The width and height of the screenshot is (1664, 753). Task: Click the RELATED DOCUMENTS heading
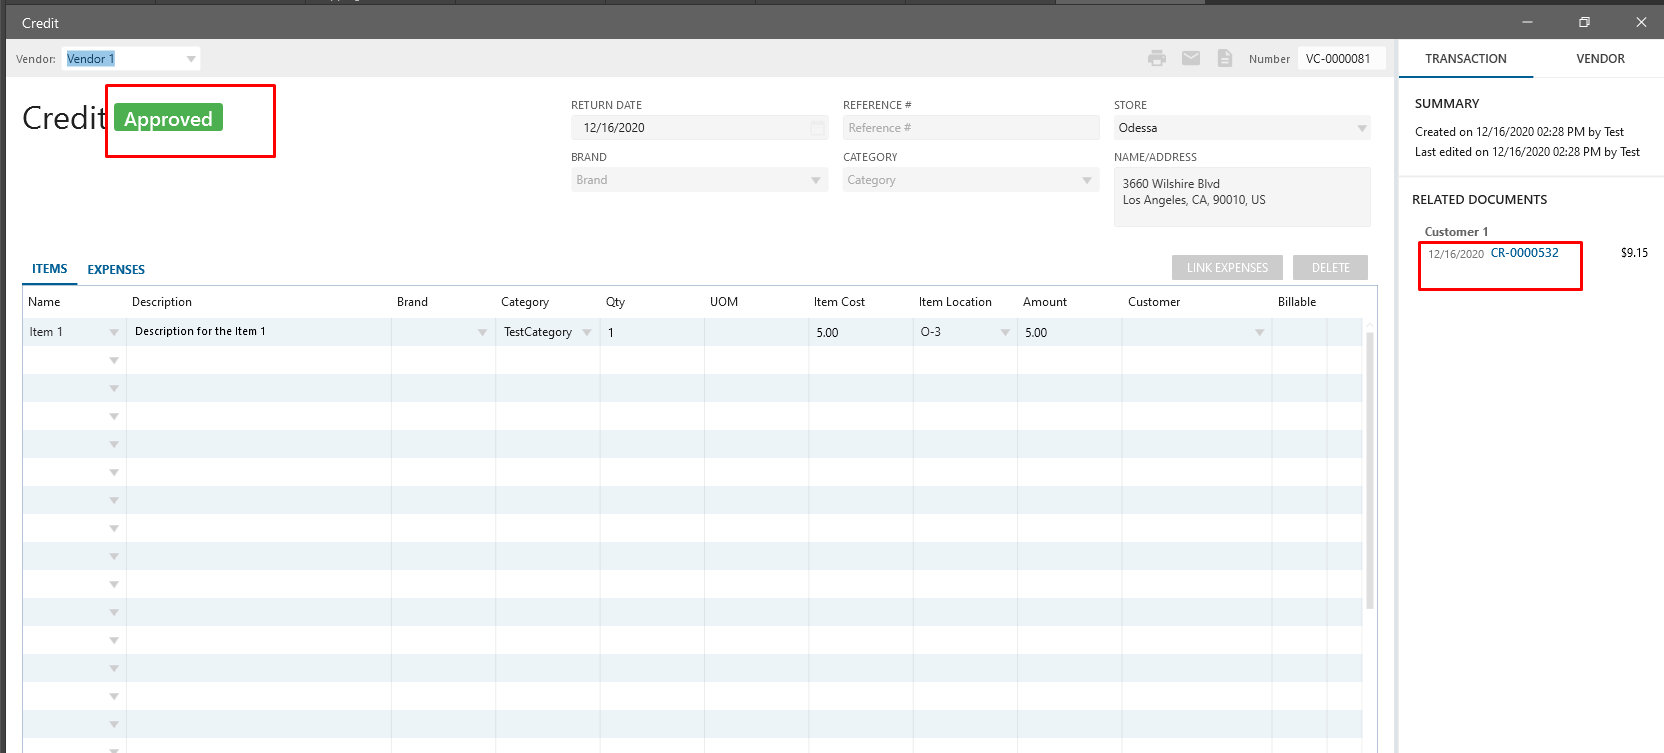pyautogui.click(x=1479, y=200)
